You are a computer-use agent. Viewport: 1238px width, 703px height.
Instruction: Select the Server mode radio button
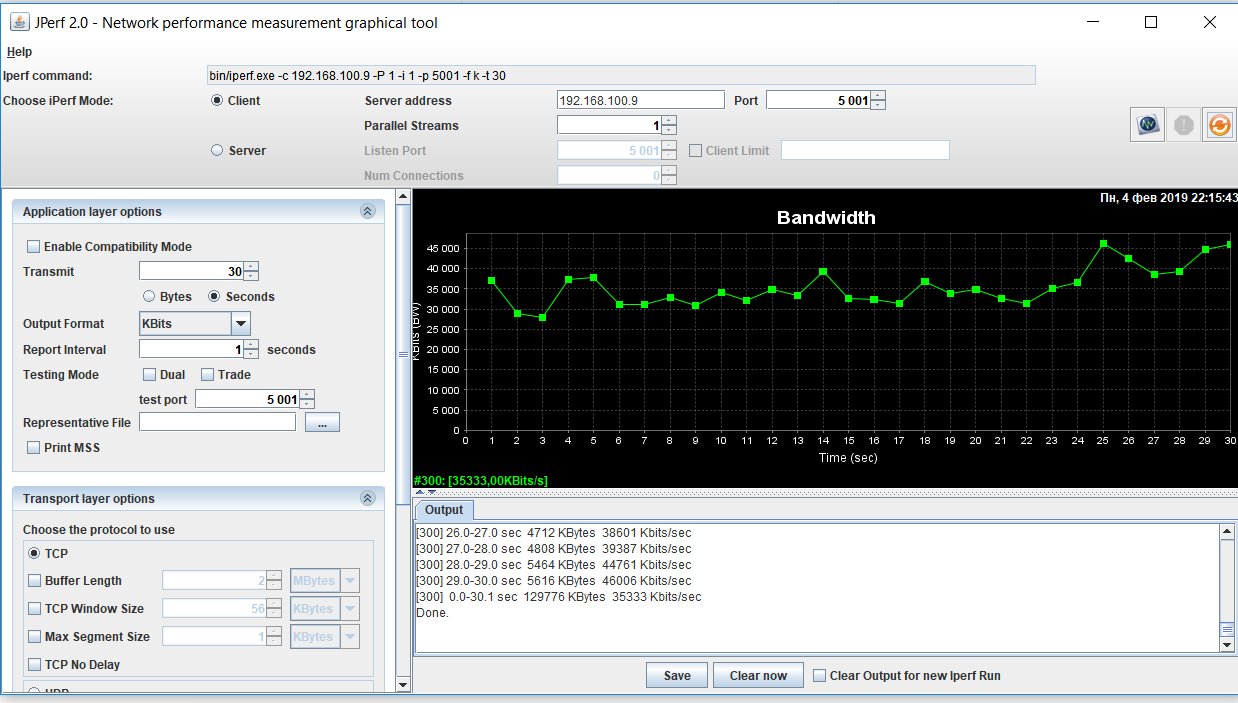[x=217, y=151]
